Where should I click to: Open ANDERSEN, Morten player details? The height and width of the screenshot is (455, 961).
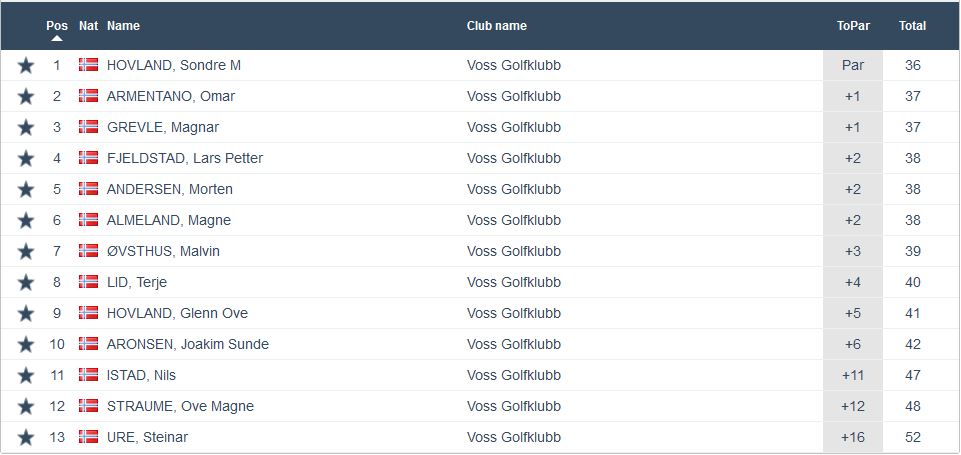(x=169, y=189)
